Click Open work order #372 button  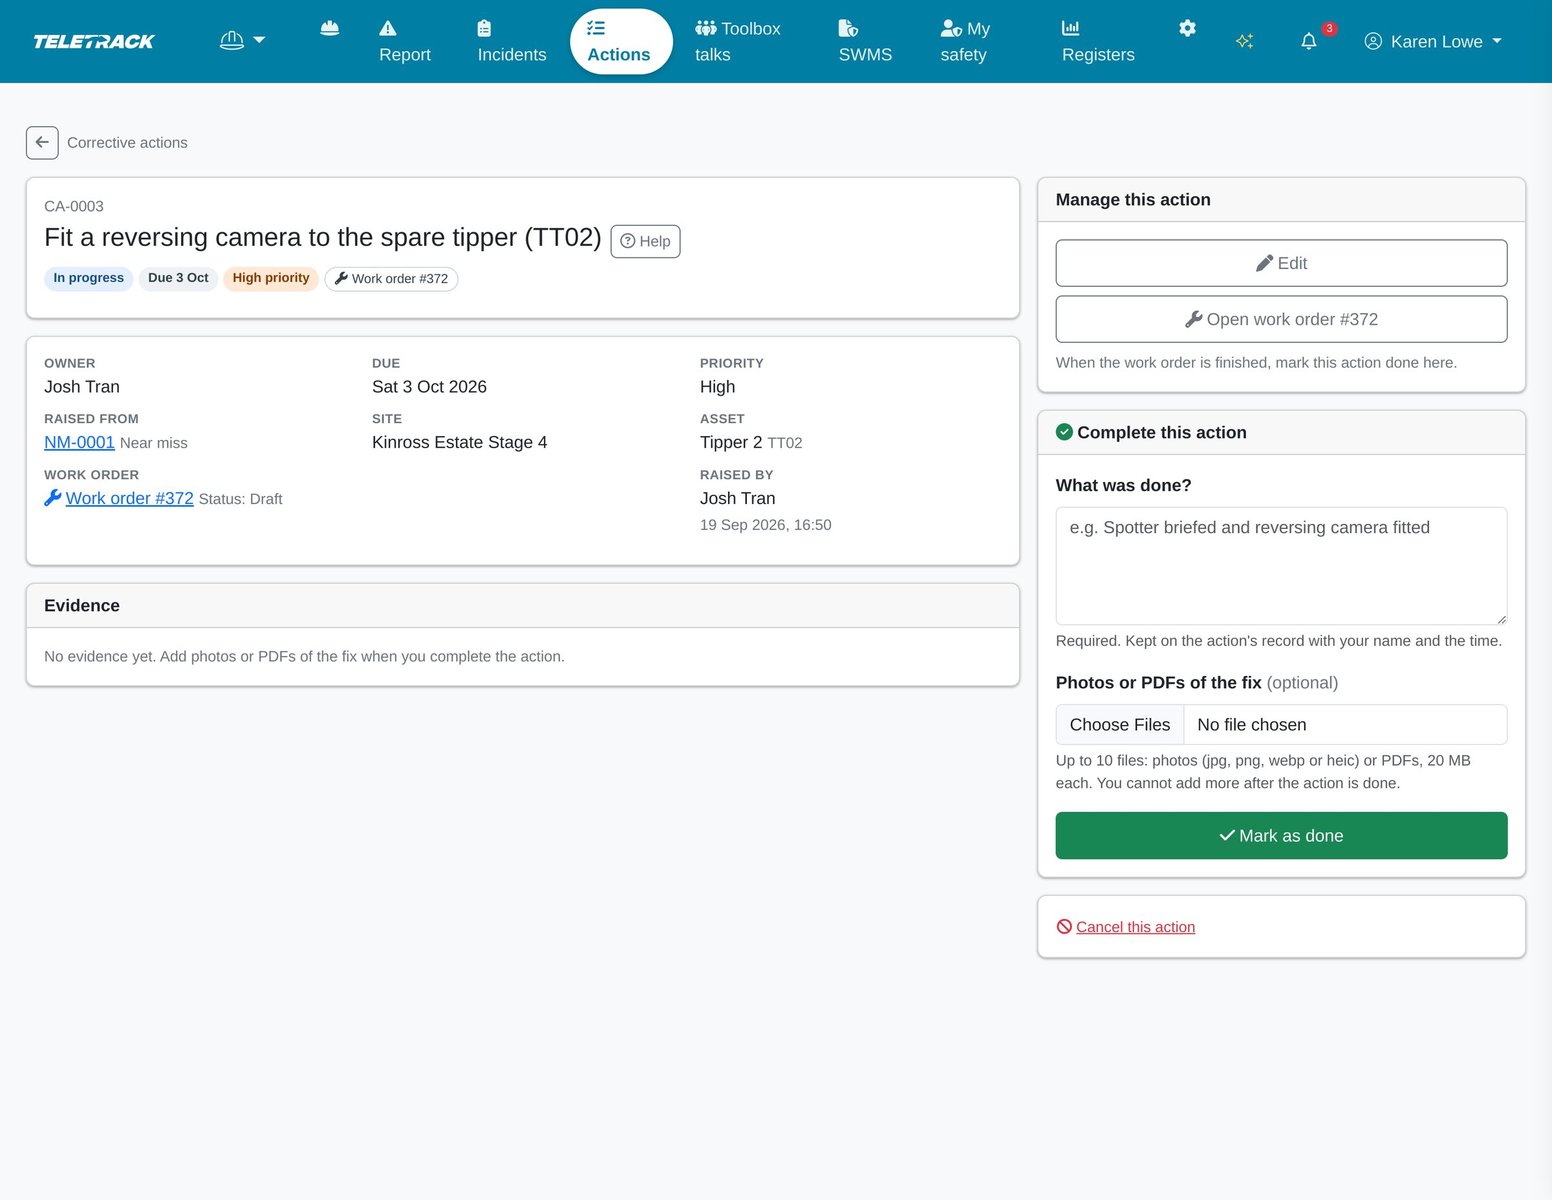click(x=1281, y=319)
